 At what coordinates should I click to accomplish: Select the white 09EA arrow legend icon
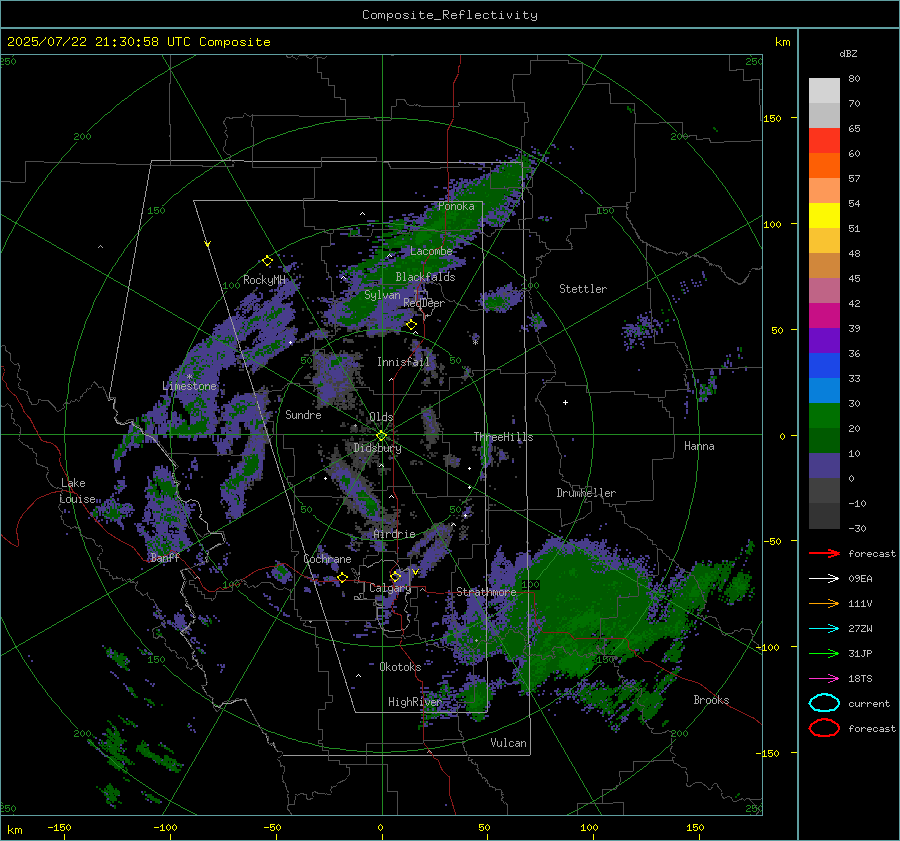[824, 578]
